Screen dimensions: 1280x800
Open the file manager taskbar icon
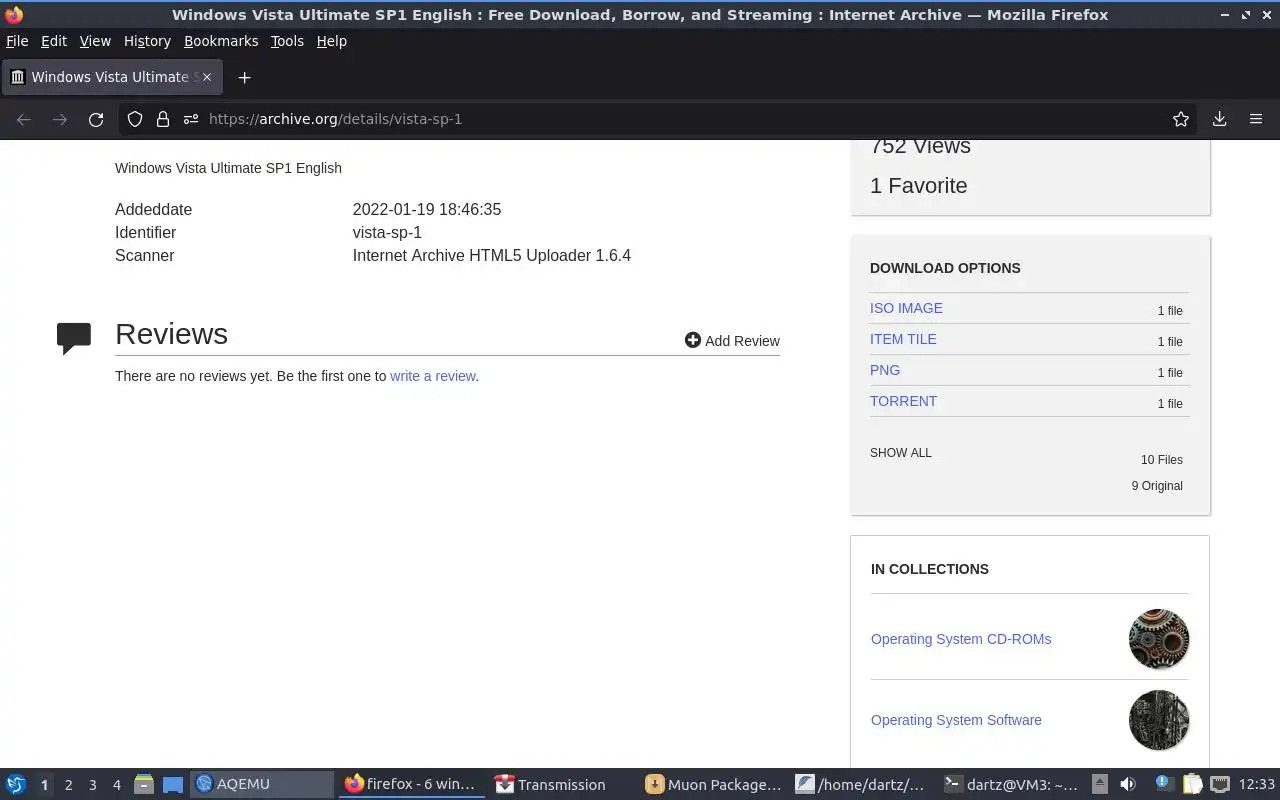[144, 784]
